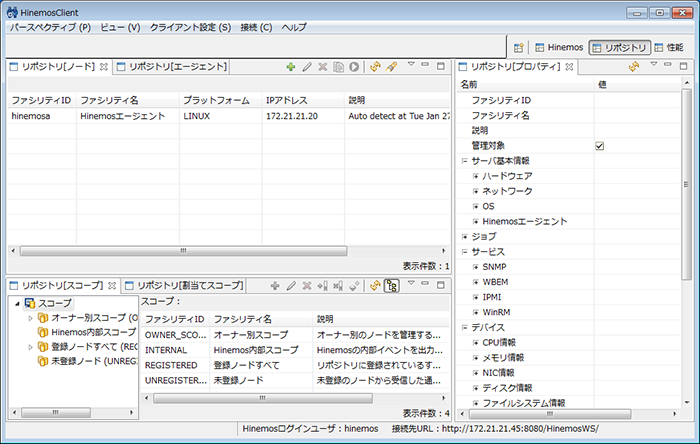Collapse the サーバ基本情報 section
700x444 pixels.
point(464,161)
